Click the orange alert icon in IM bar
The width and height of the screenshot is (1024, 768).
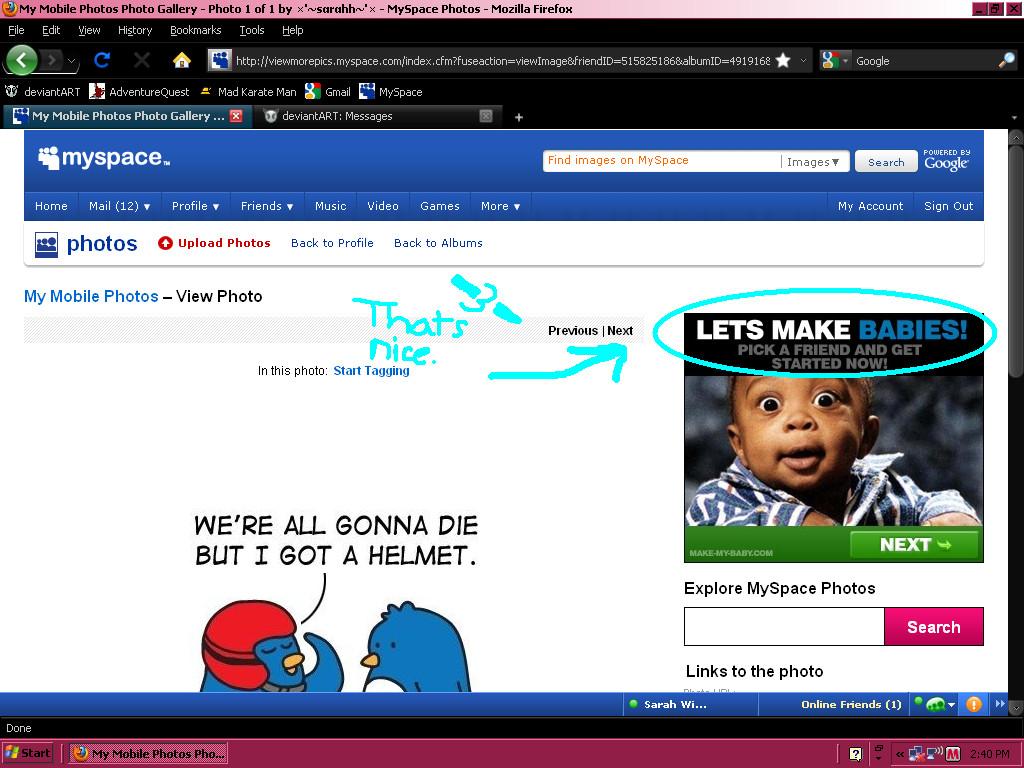[x=973, y=704]
